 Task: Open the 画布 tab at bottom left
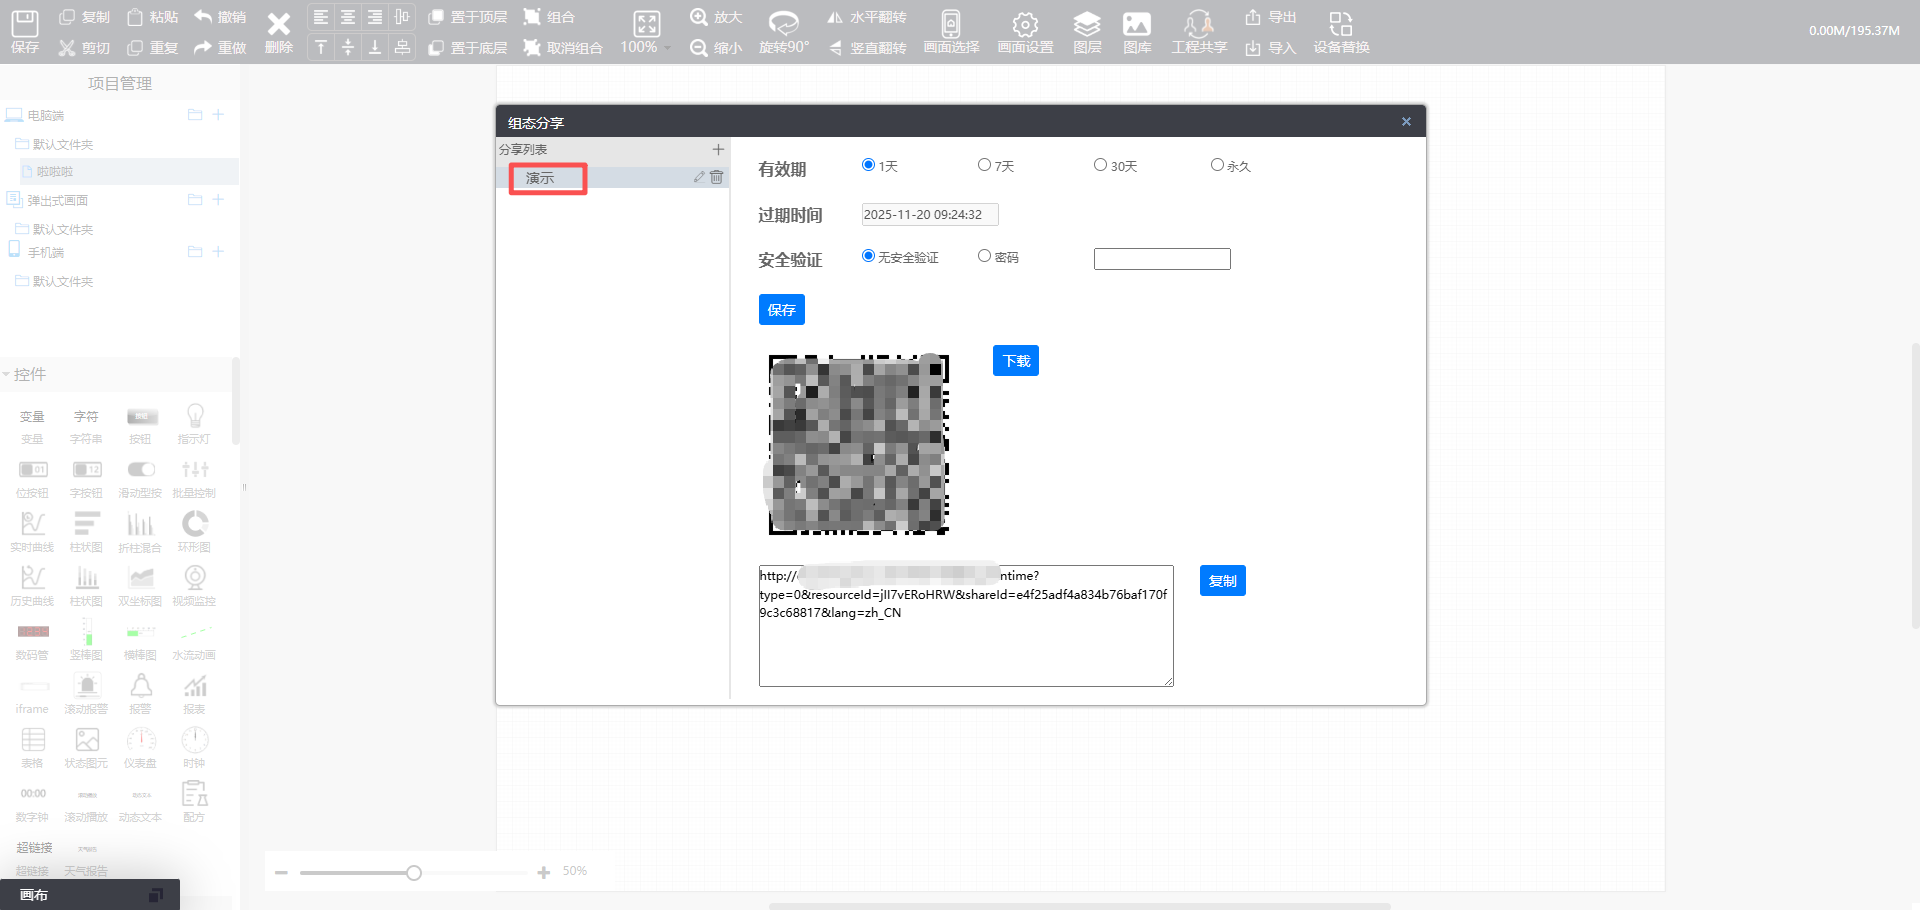tap(34, 895)
